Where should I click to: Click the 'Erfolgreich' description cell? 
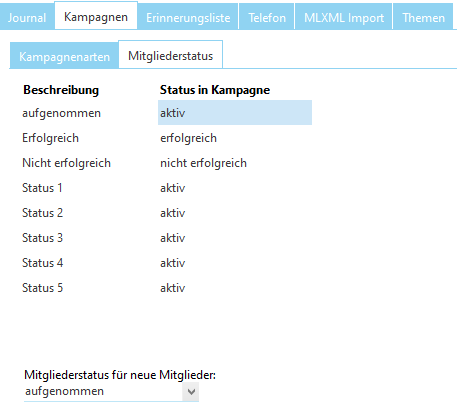point(50,138)
